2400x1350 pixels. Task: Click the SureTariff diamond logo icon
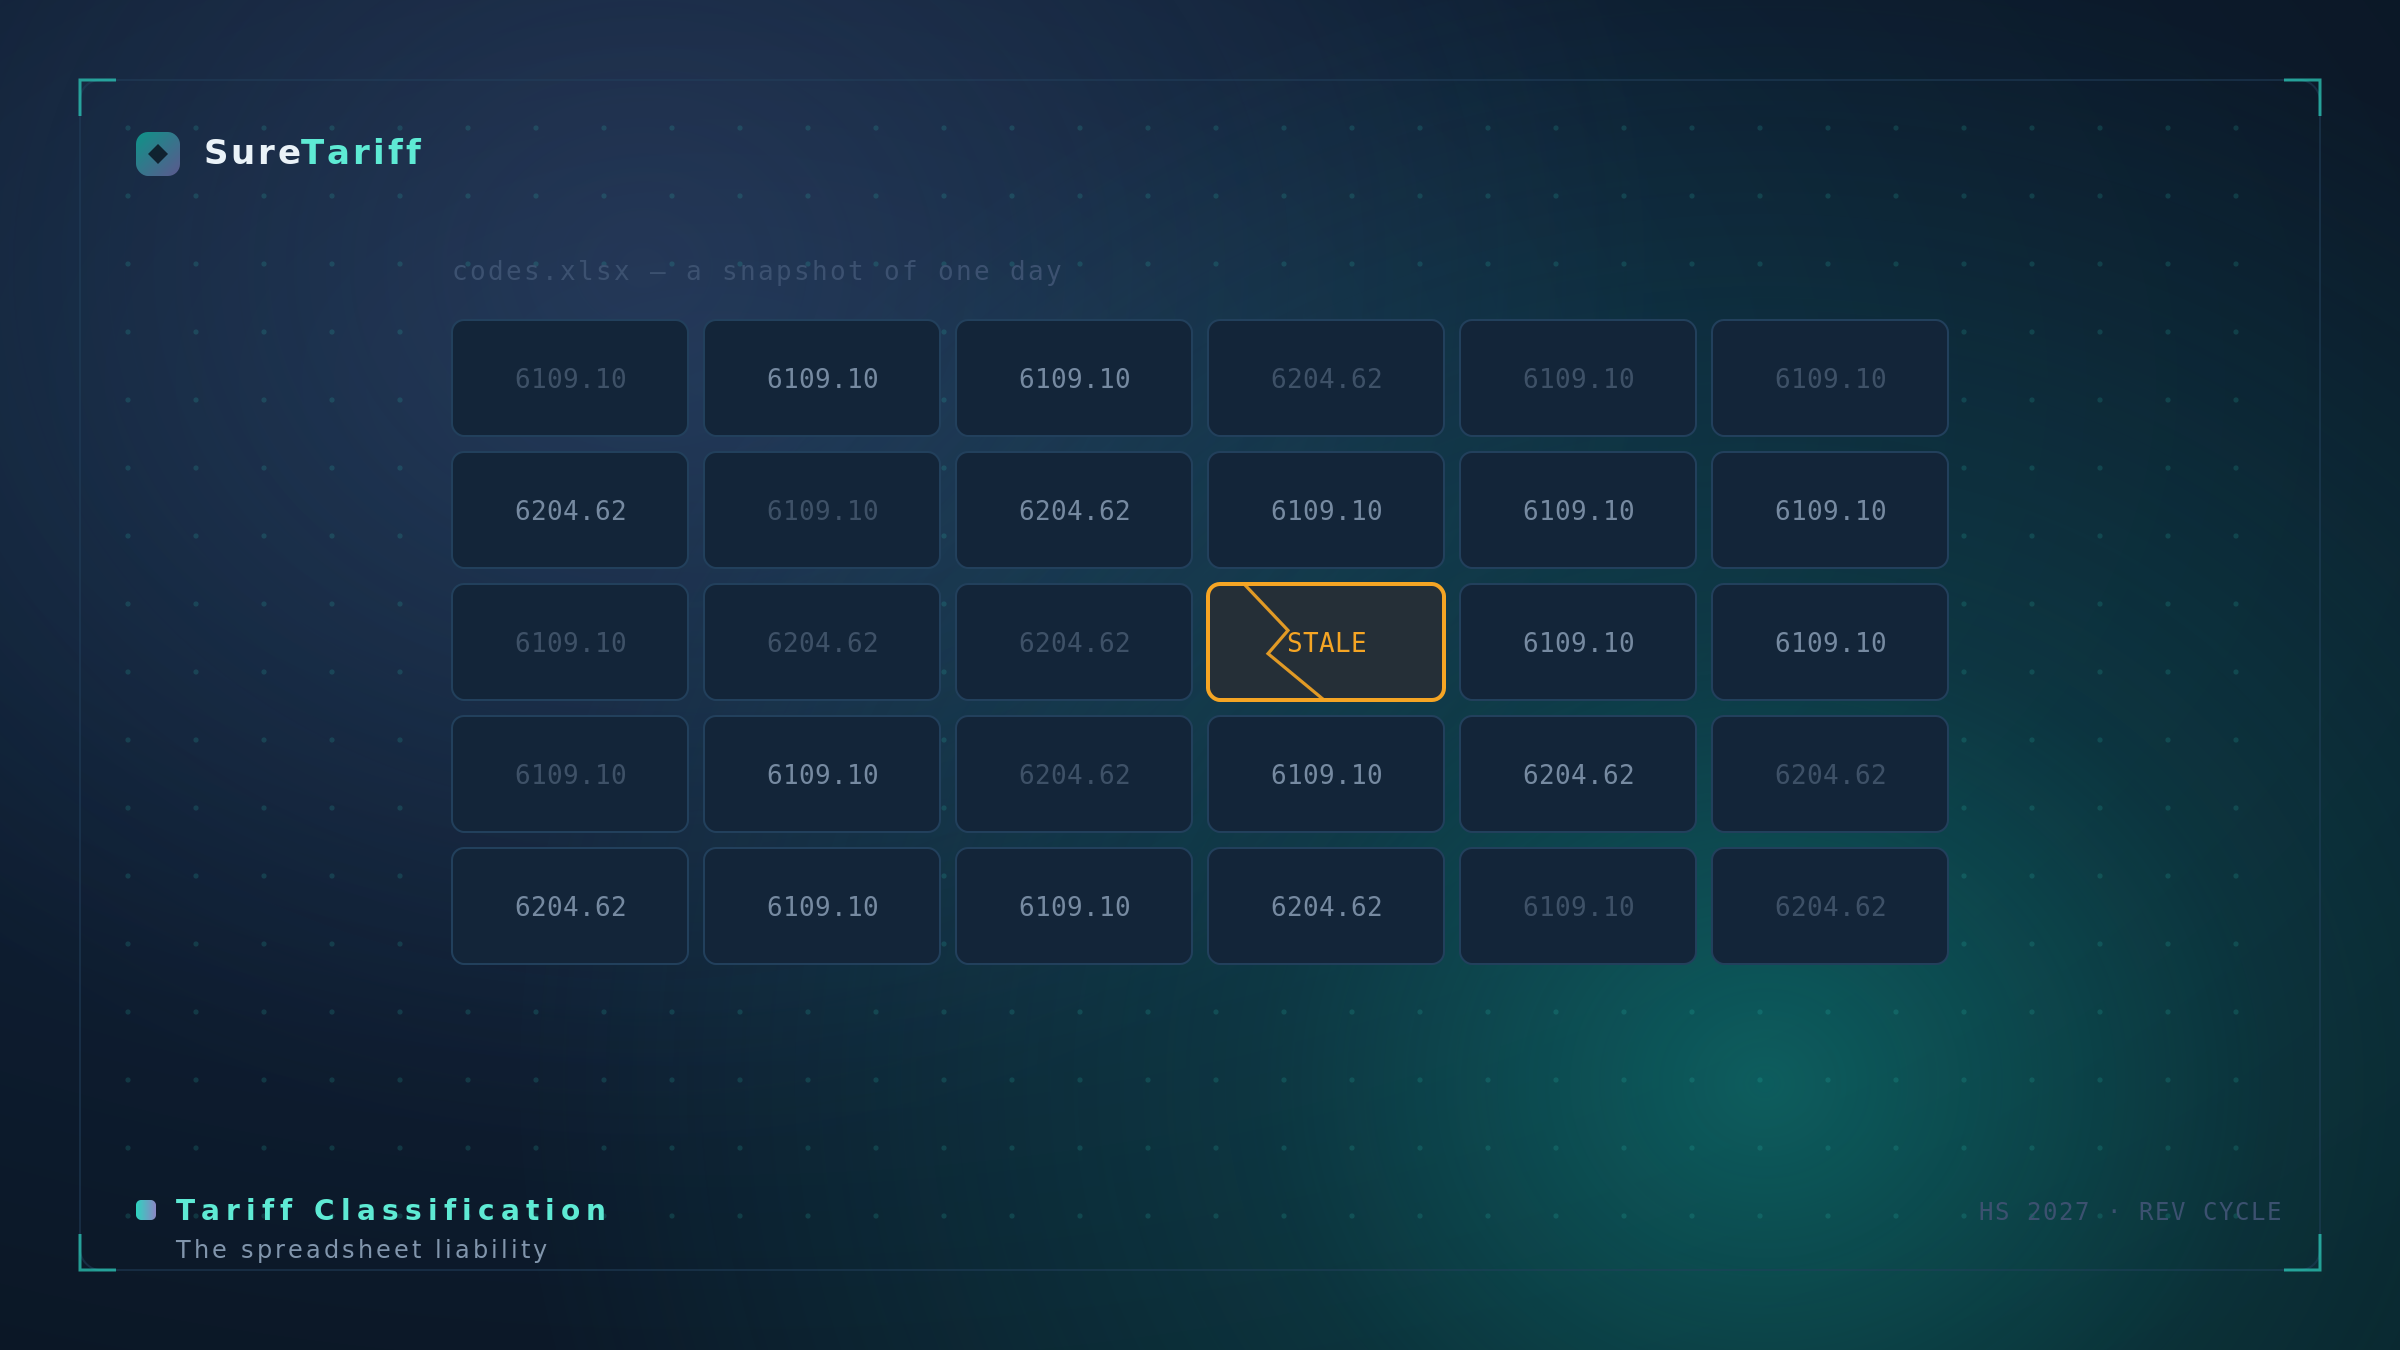[158, 154]
